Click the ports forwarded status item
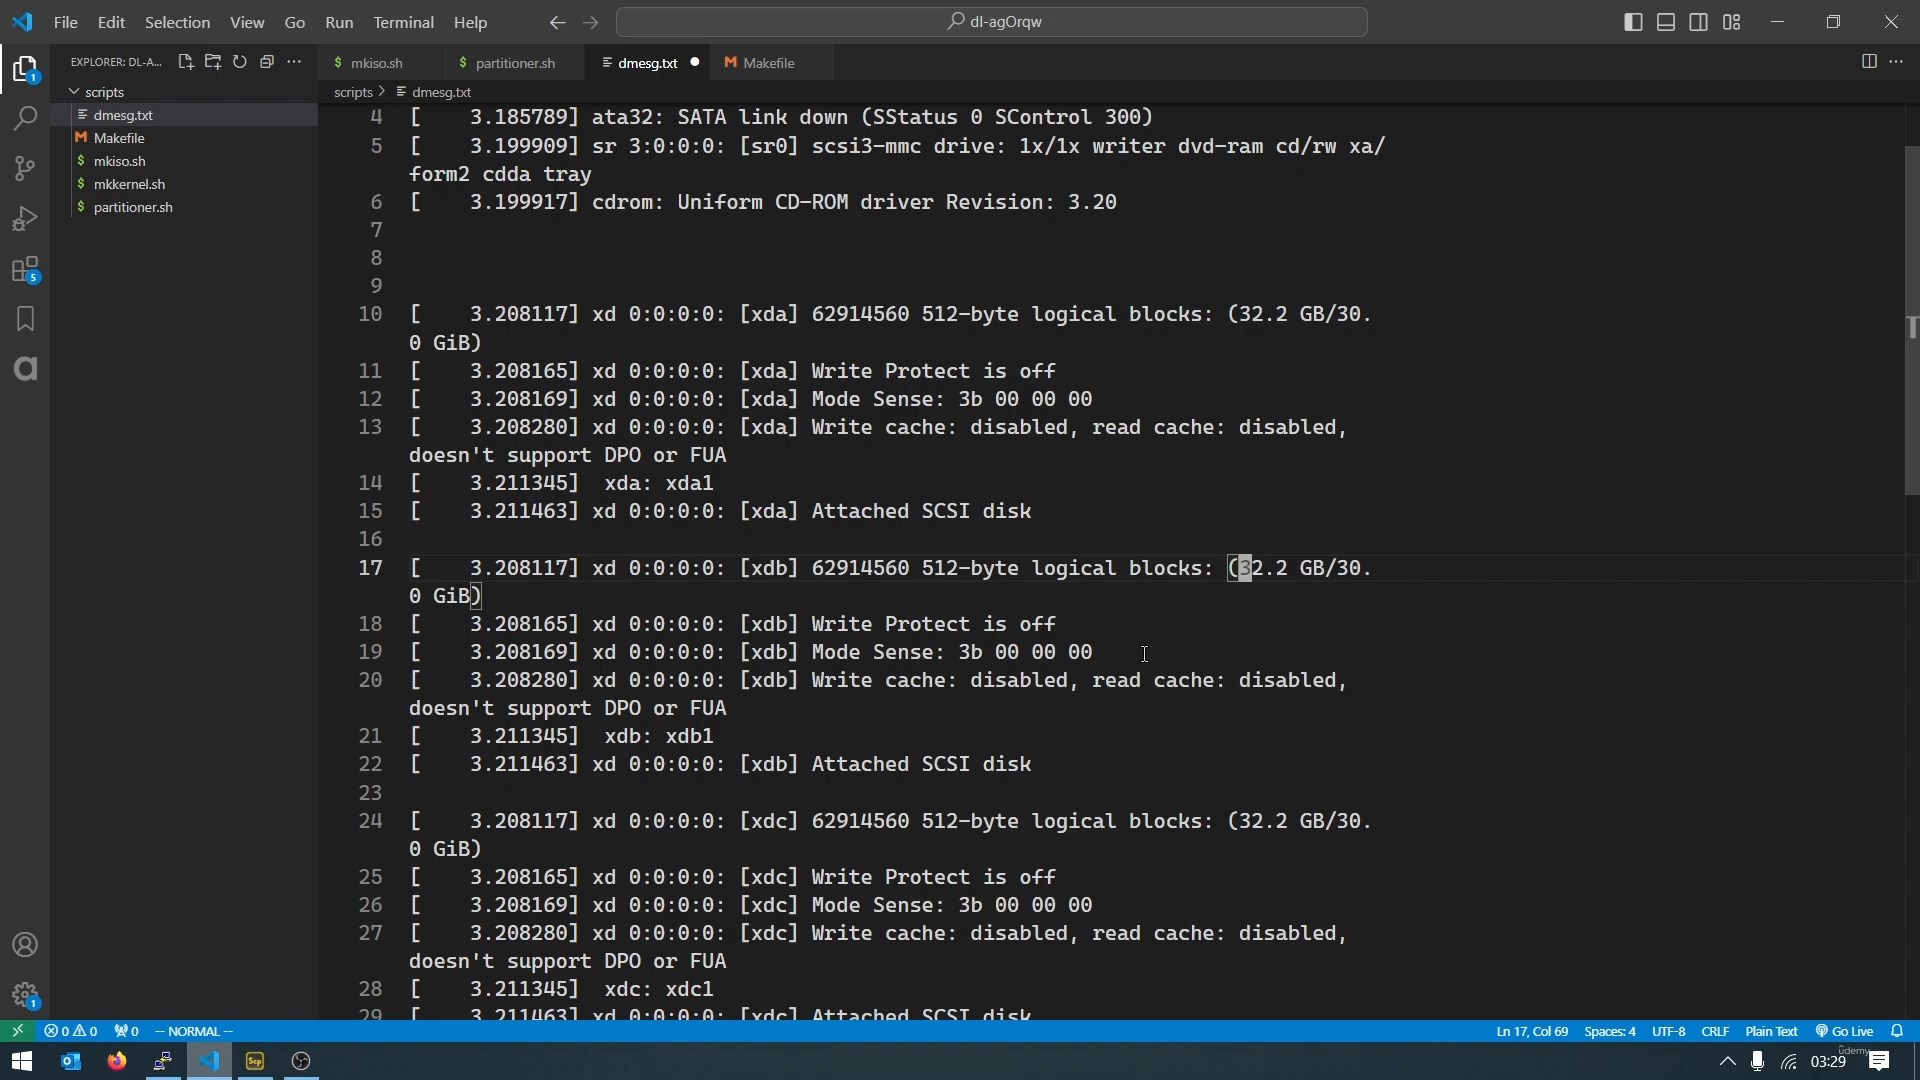 point(127,1031)
